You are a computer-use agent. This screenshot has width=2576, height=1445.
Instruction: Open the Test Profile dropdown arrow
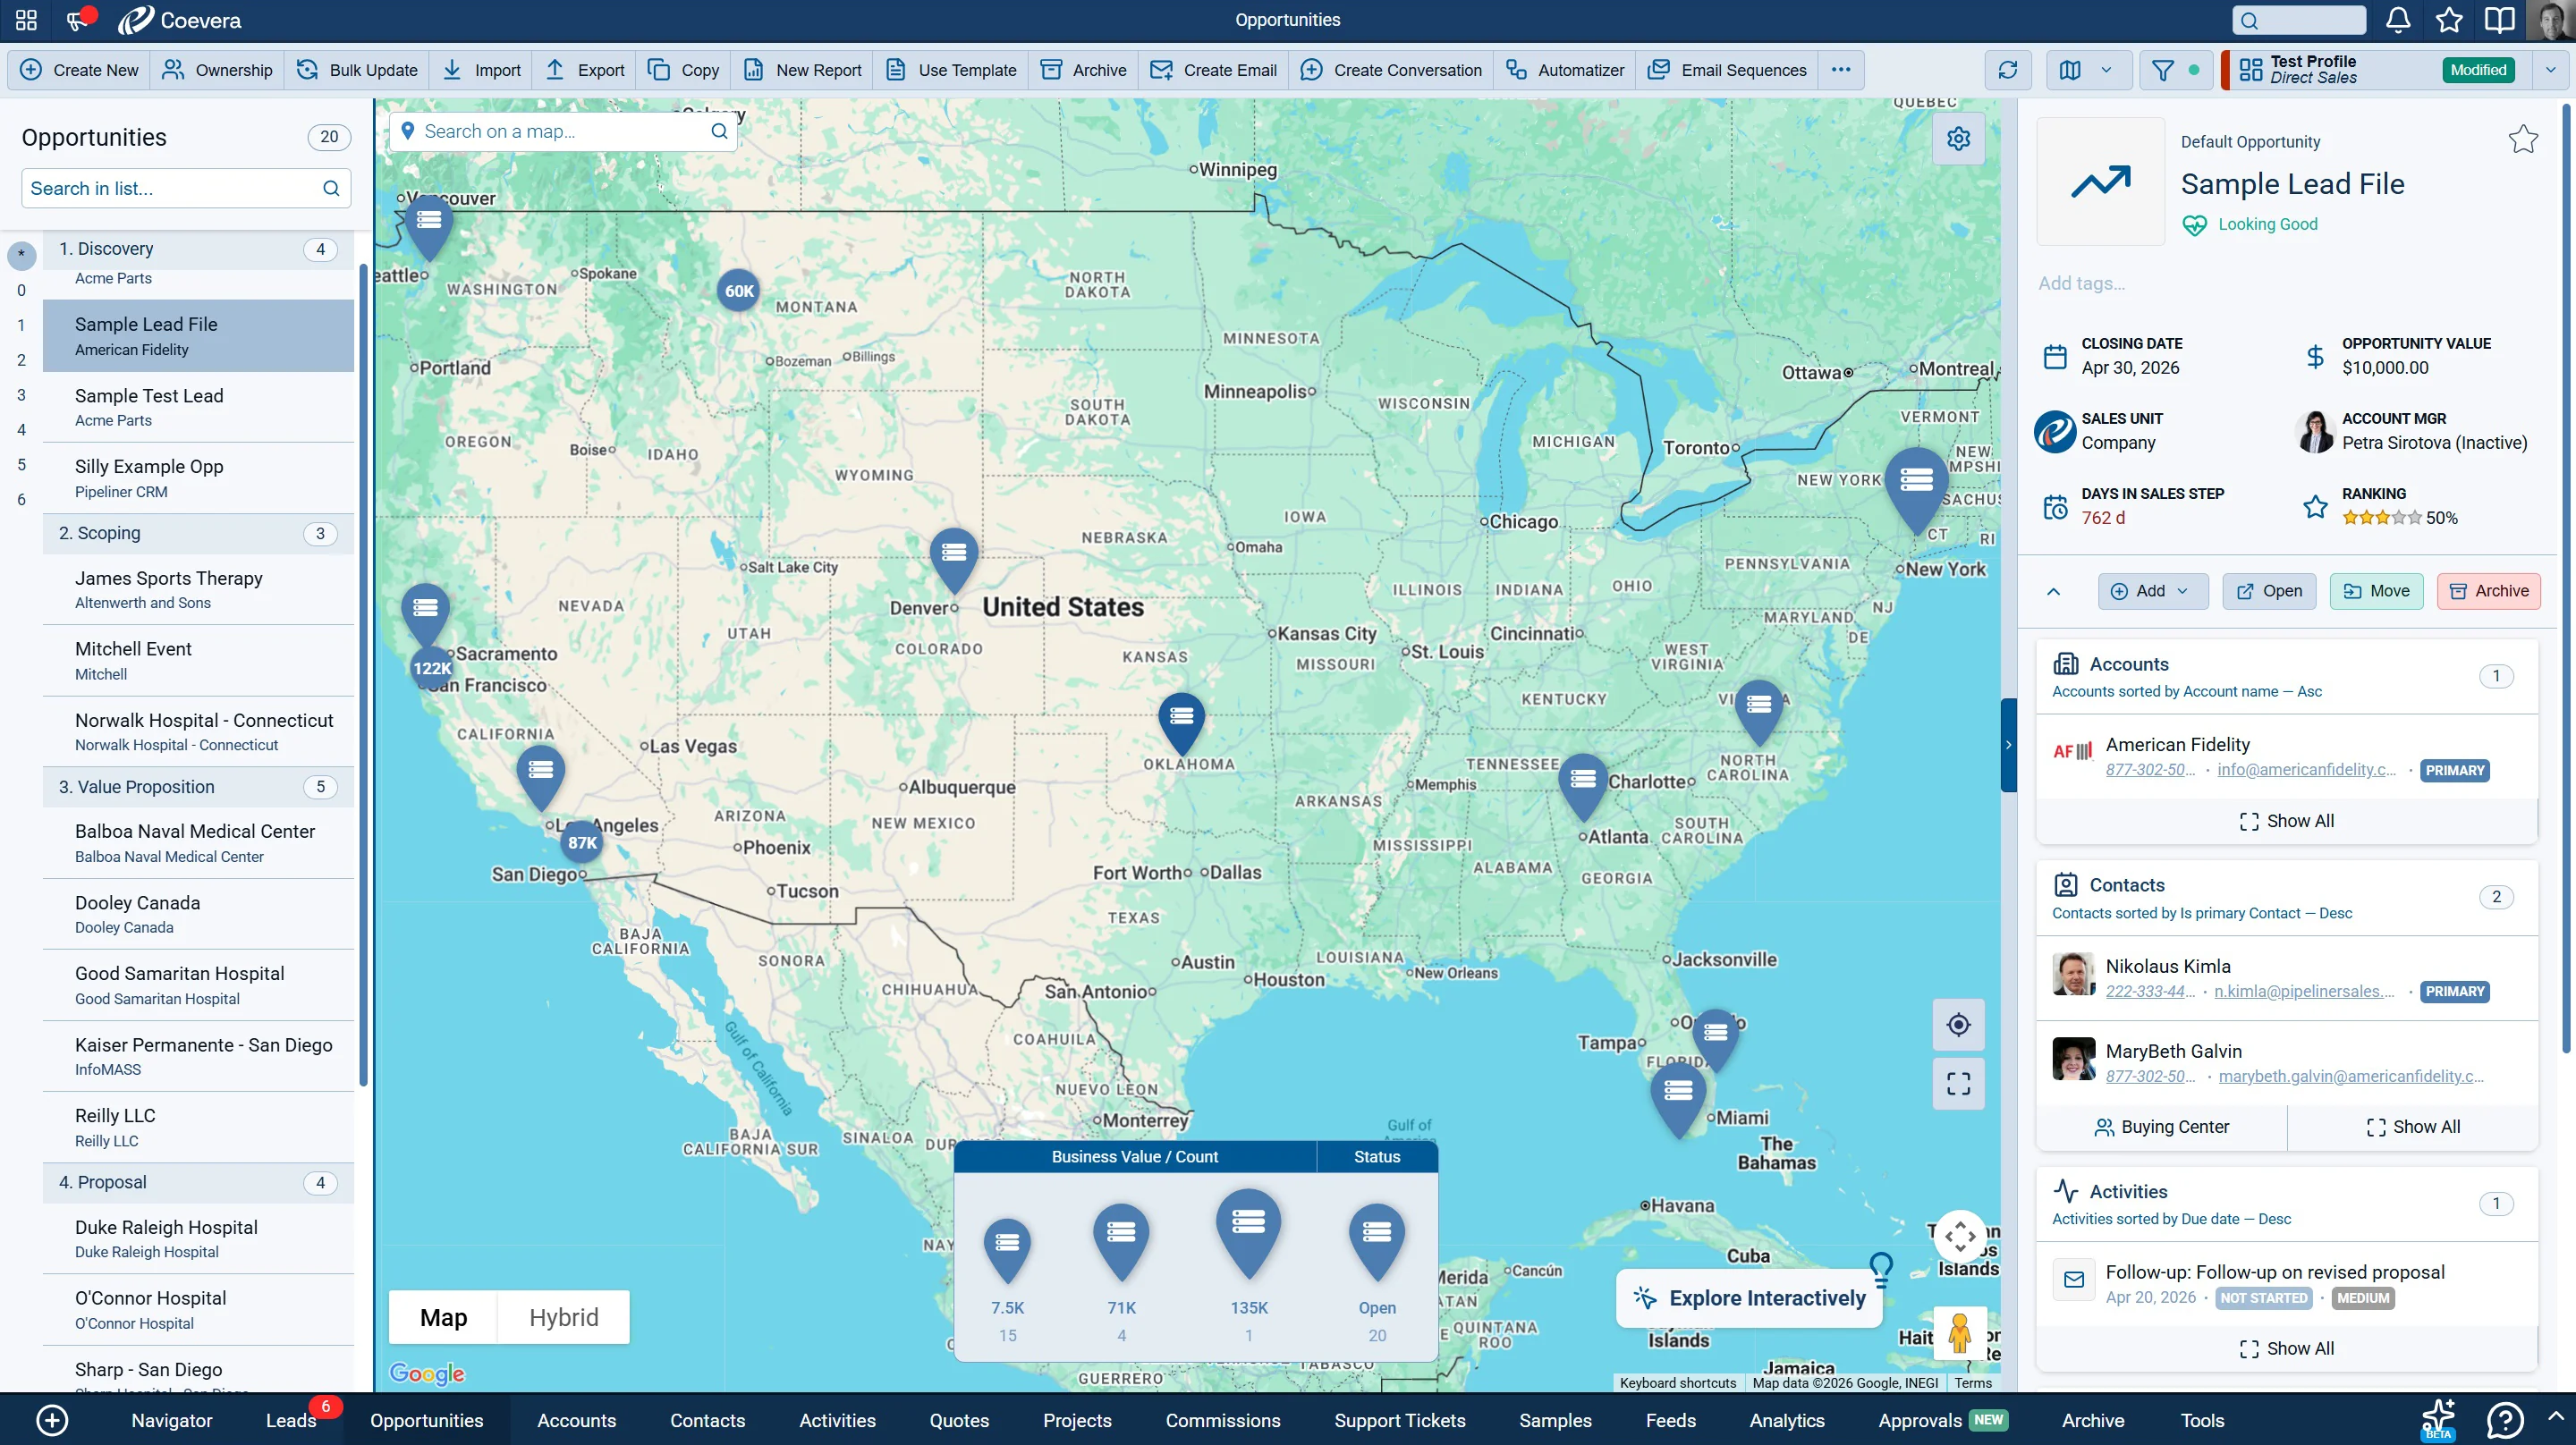click(2550, 70)
